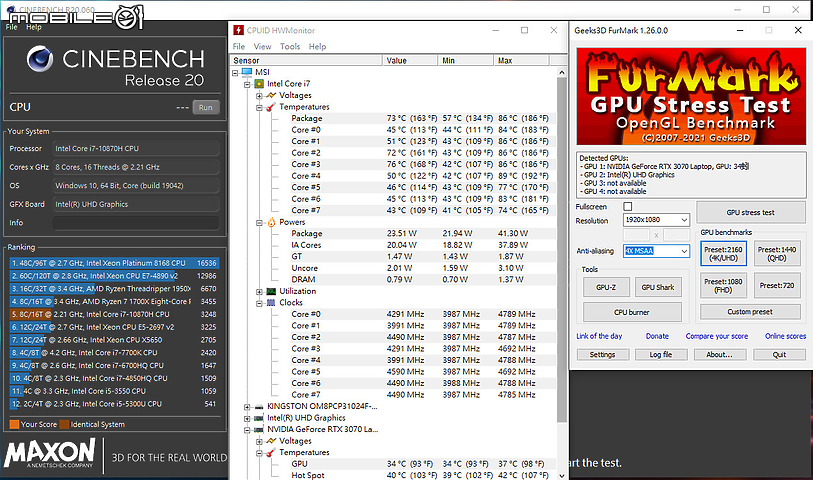Open the Donate link
This screenshot has height=480, width=813.
tap(657, 336)
